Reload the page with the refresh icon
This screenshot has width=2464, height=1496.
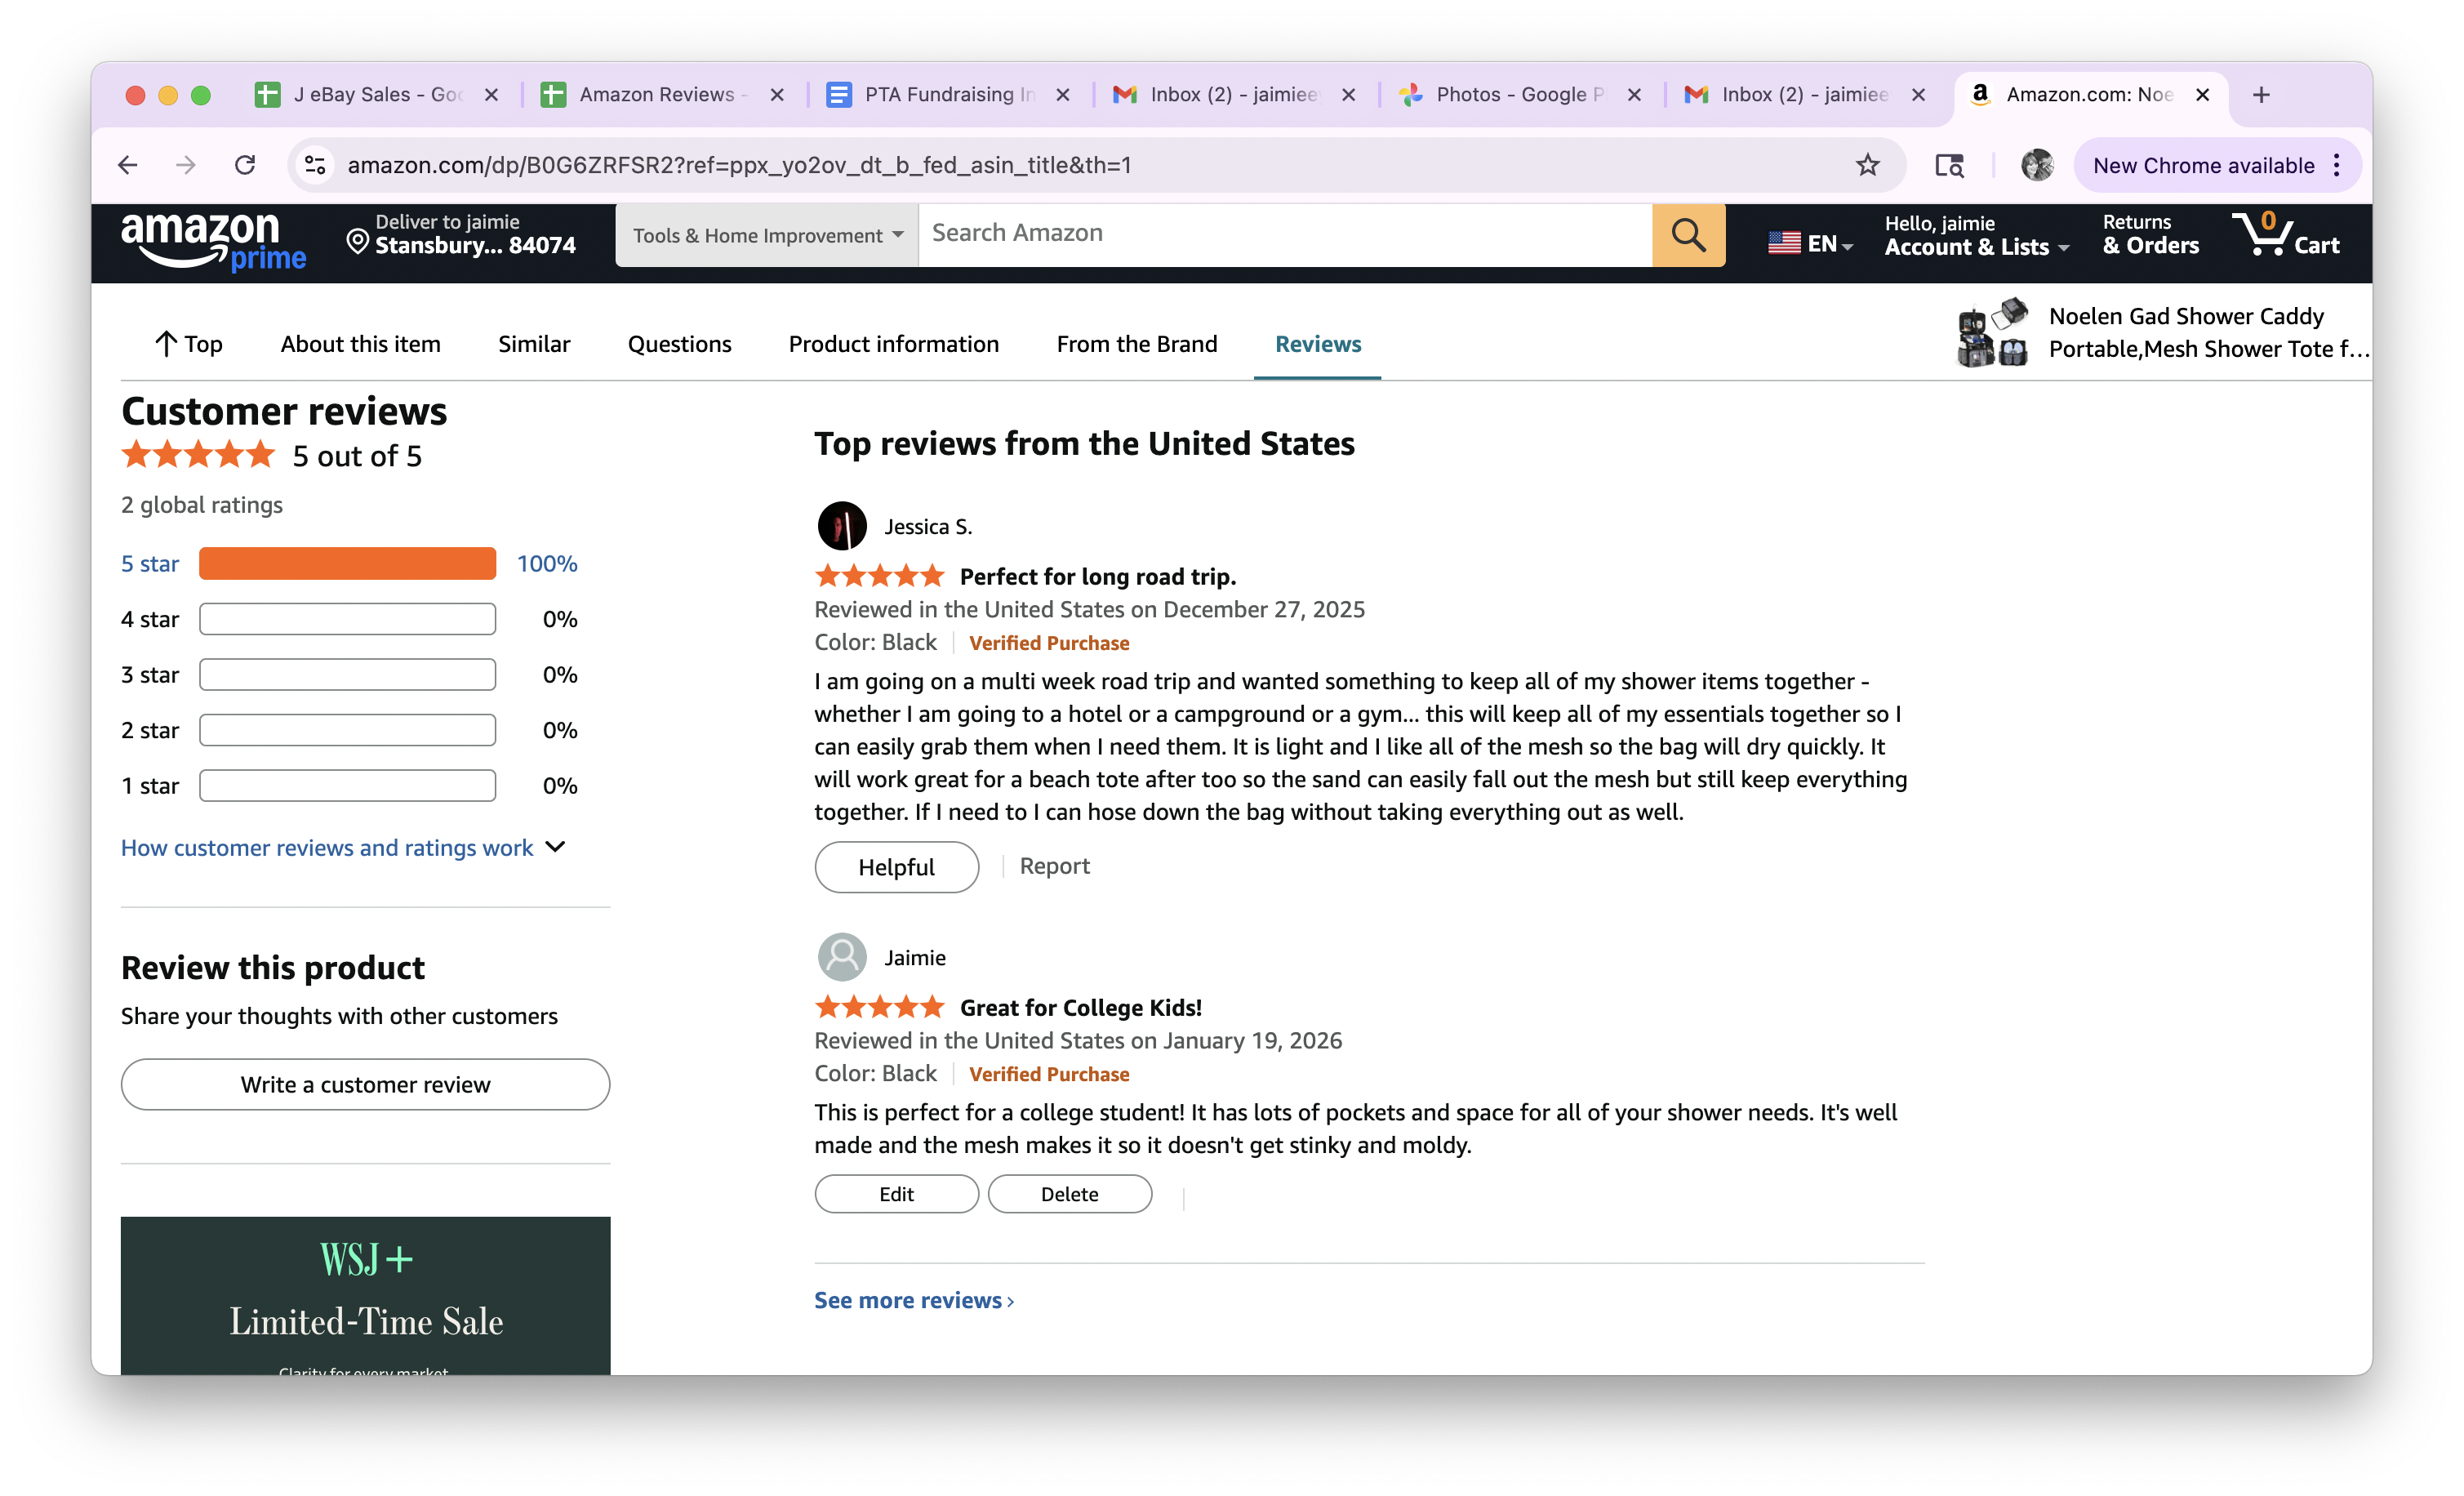(245, 165)
